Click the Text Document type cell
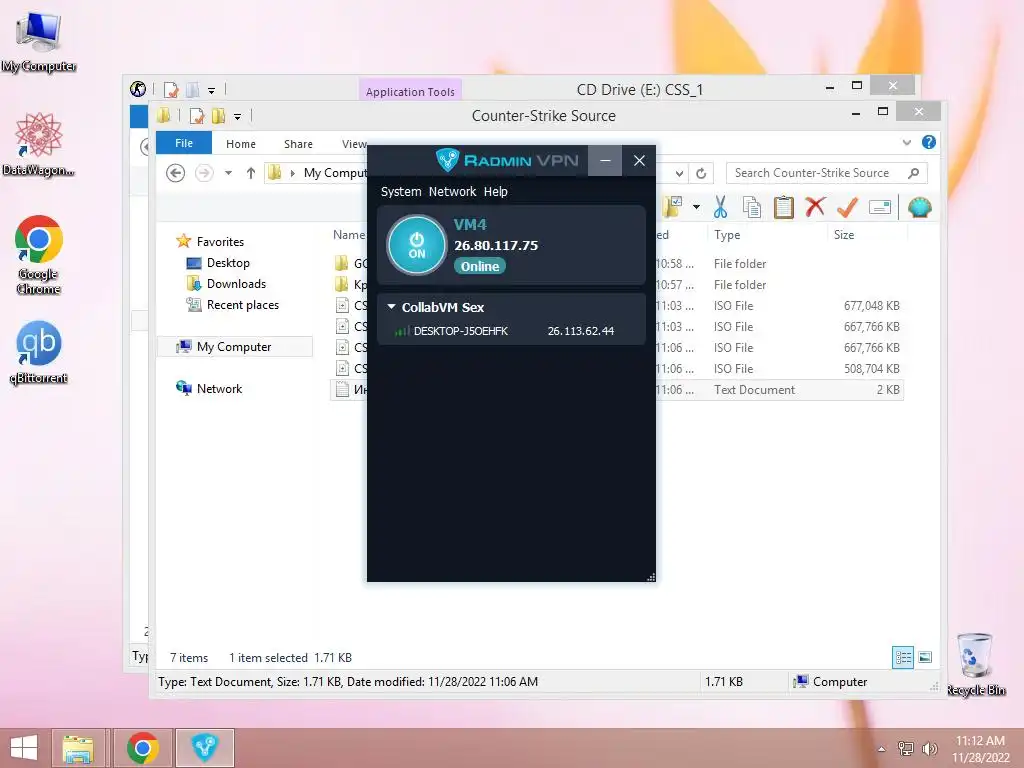 754,390
